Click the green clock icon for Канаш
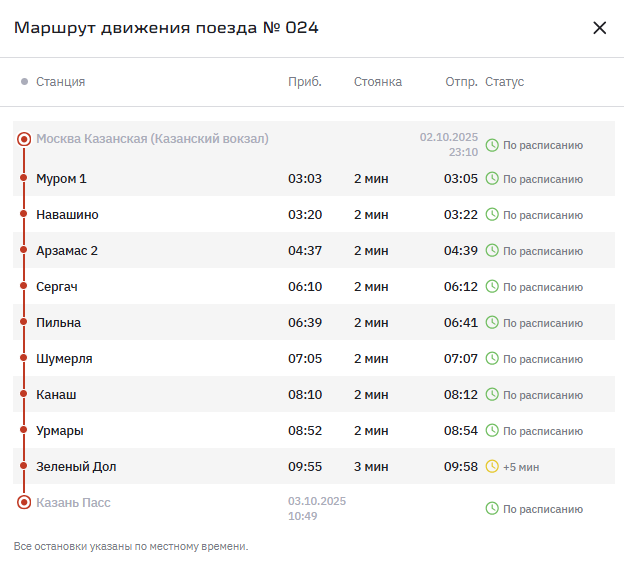624x564 pixels. [x=492, y=394]
